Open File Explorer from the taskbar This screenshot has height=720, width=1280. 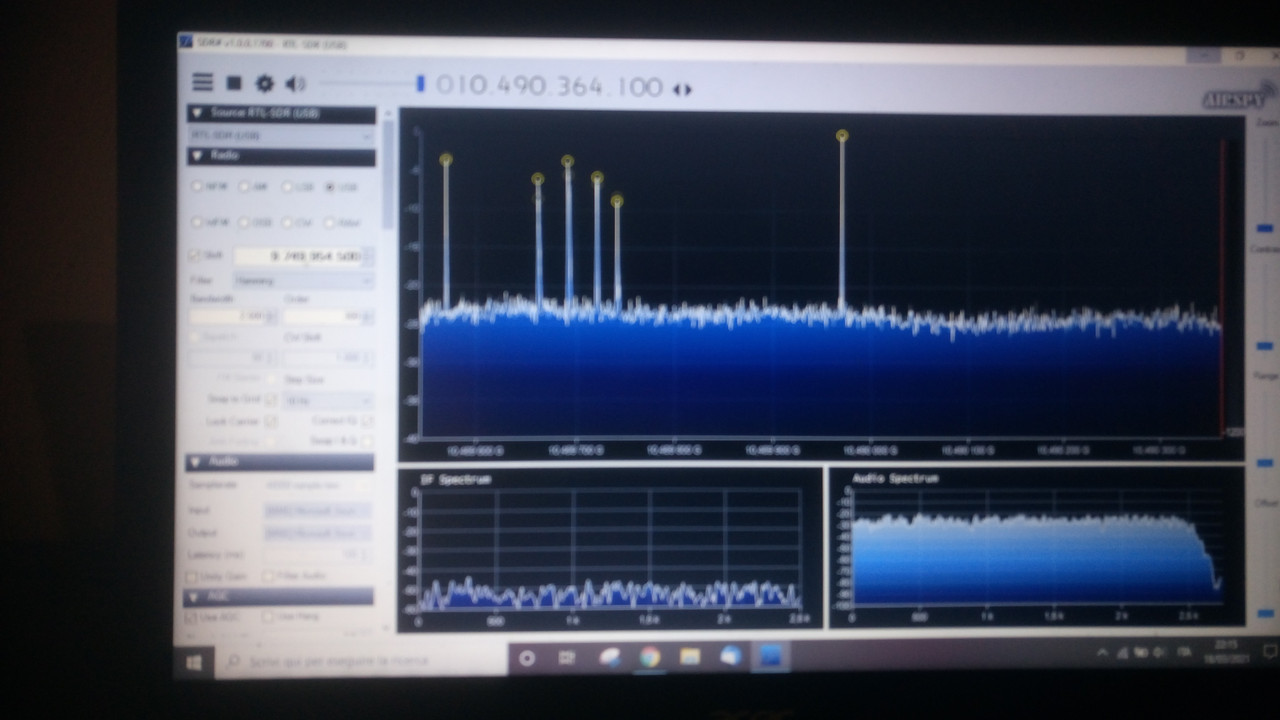coord(690,657)
